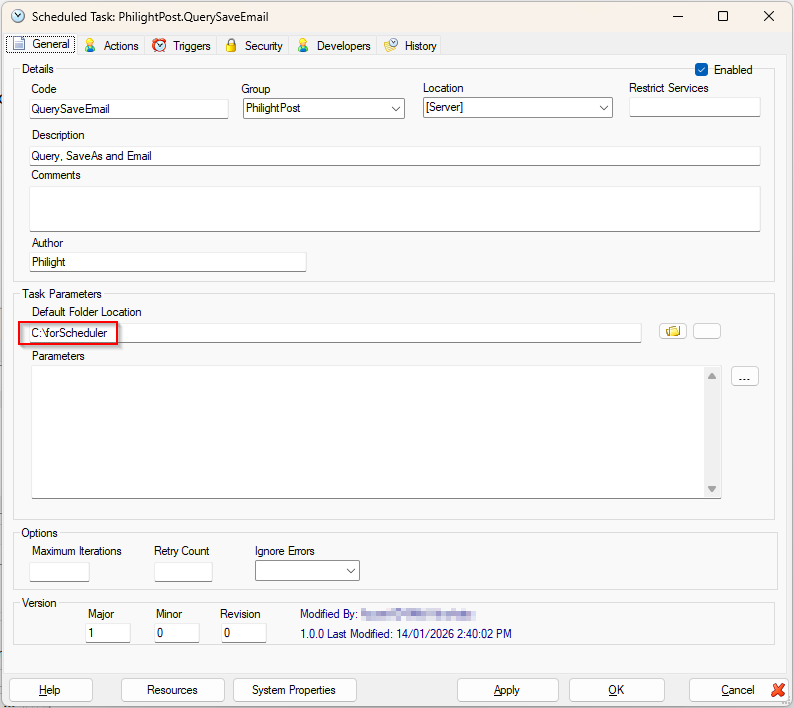
Task: Open the Resources button
Action: (x=173, y=690)
